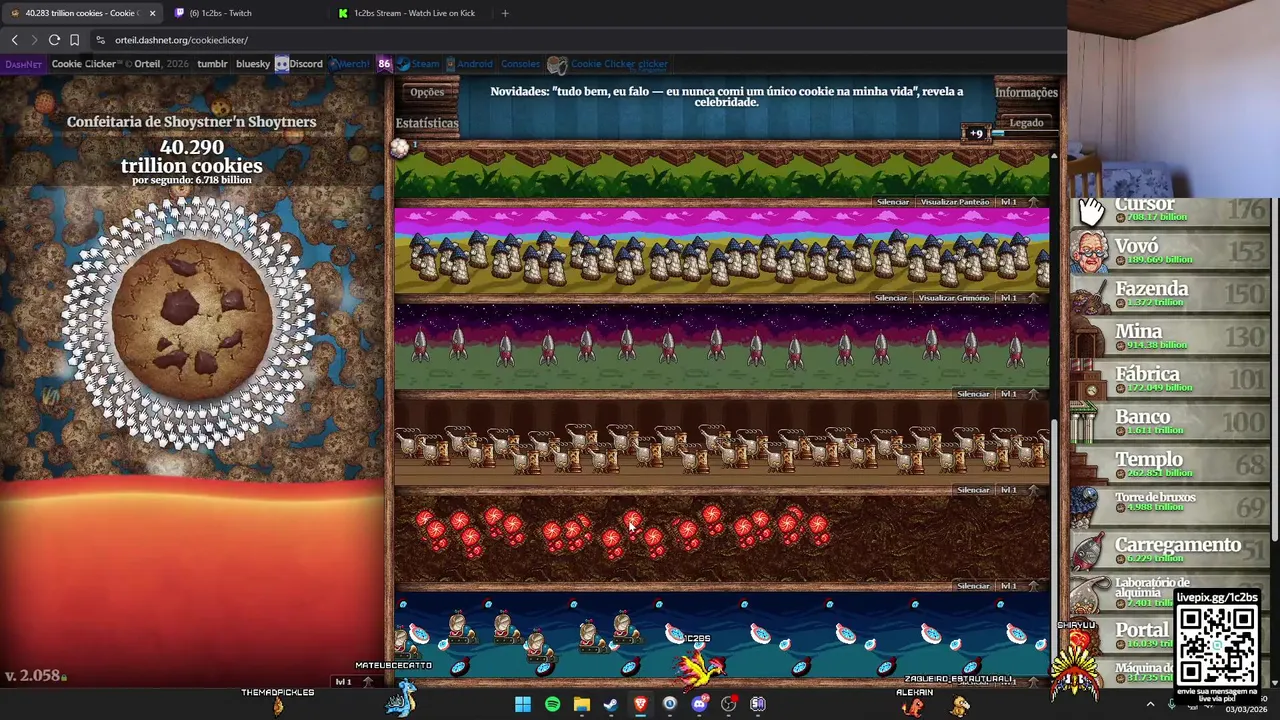Image resolution: width=1280 pixels, height=720 pixels.
Task: Click Silenciar on the alchemy lab row
Action: point(973,490)
